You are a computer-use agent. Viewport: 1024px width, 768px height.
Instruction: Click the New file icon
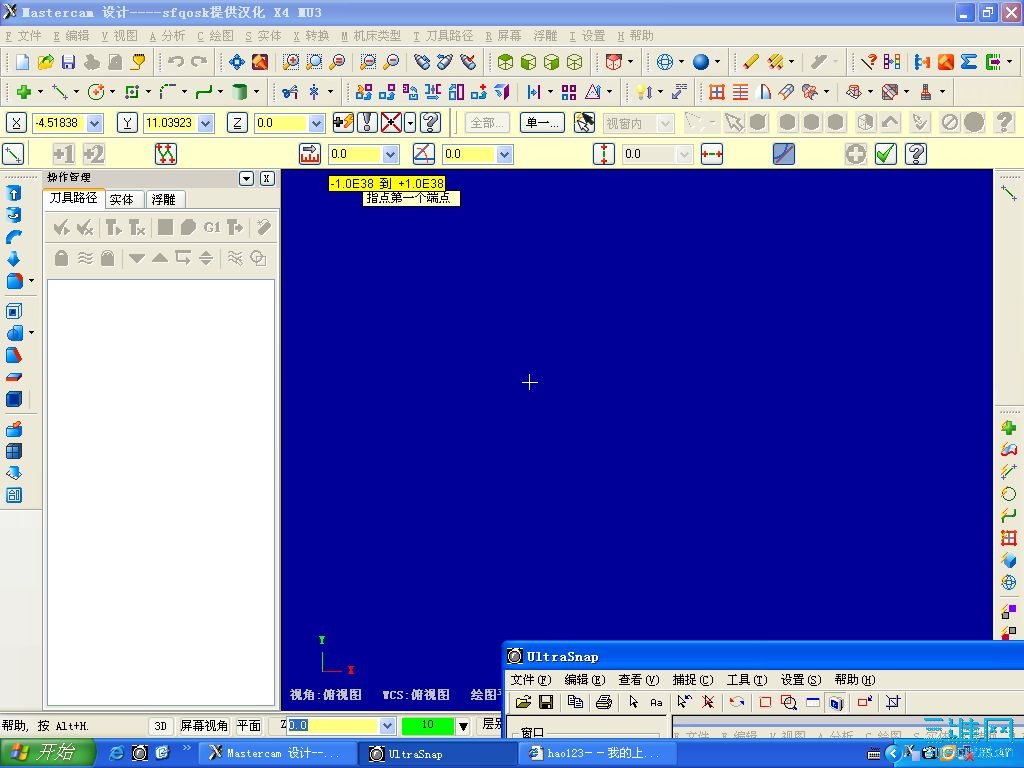22,62
